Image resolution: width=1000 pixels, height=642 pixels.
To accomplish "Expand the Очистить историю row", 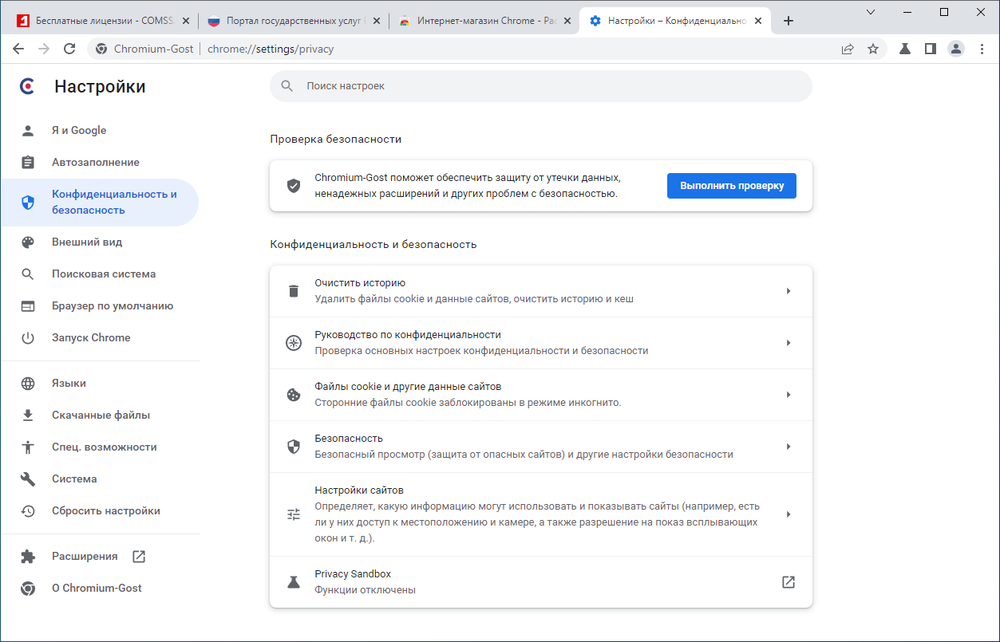I will [540, 291].
